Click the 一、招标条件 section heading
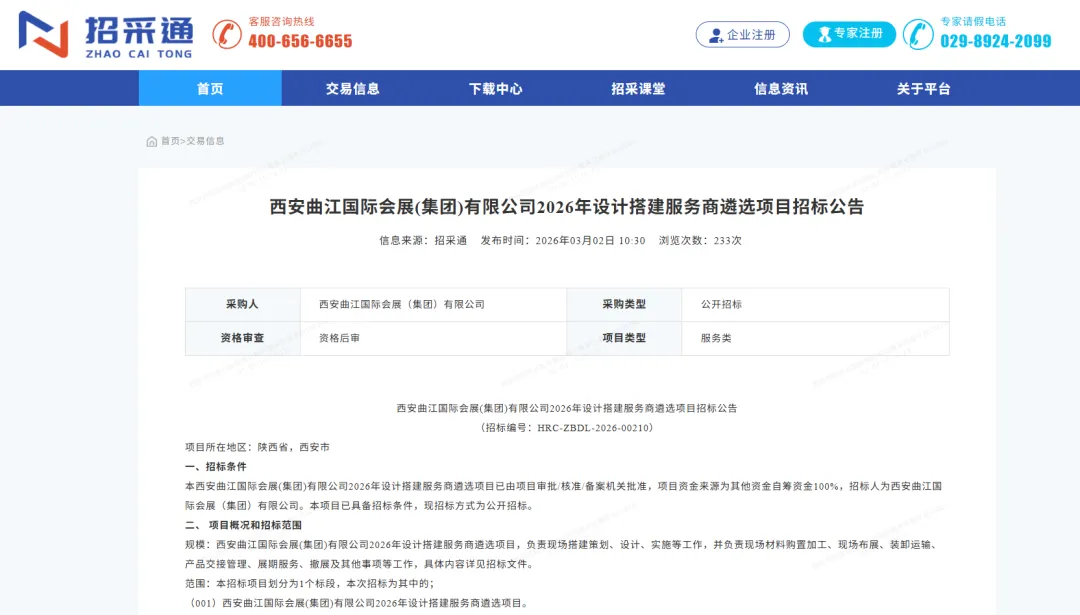The image size is (1080, 615). (216, 466)
